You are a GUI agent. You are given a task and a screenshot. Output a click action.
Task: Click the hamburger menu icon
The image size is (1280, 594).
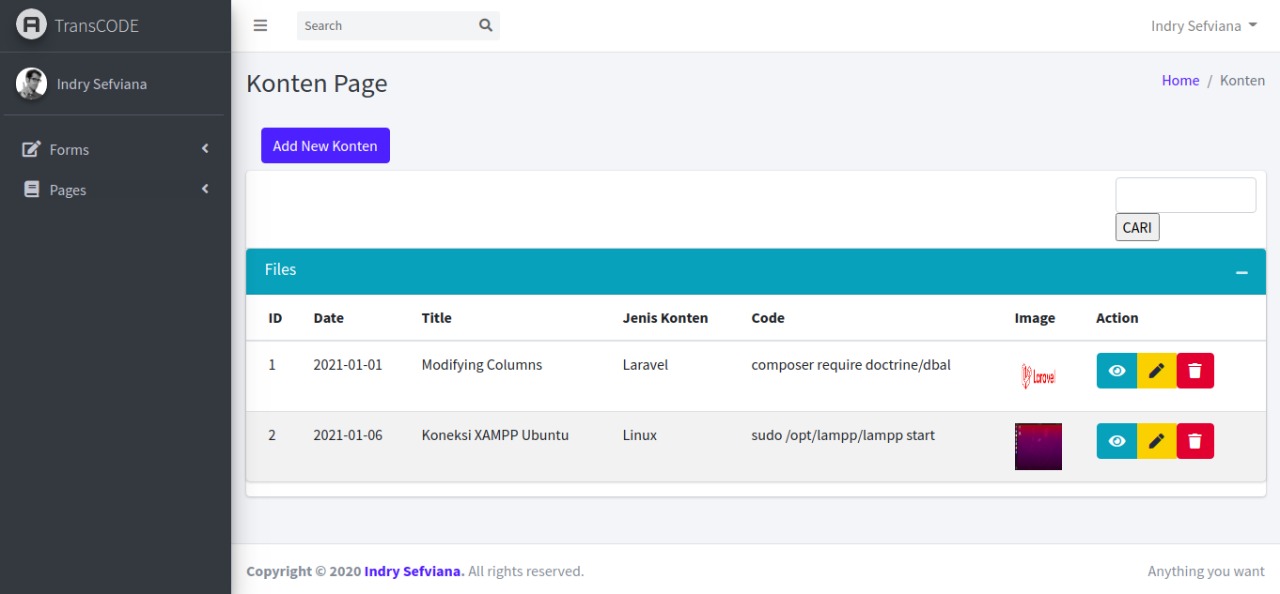point(260,25)
